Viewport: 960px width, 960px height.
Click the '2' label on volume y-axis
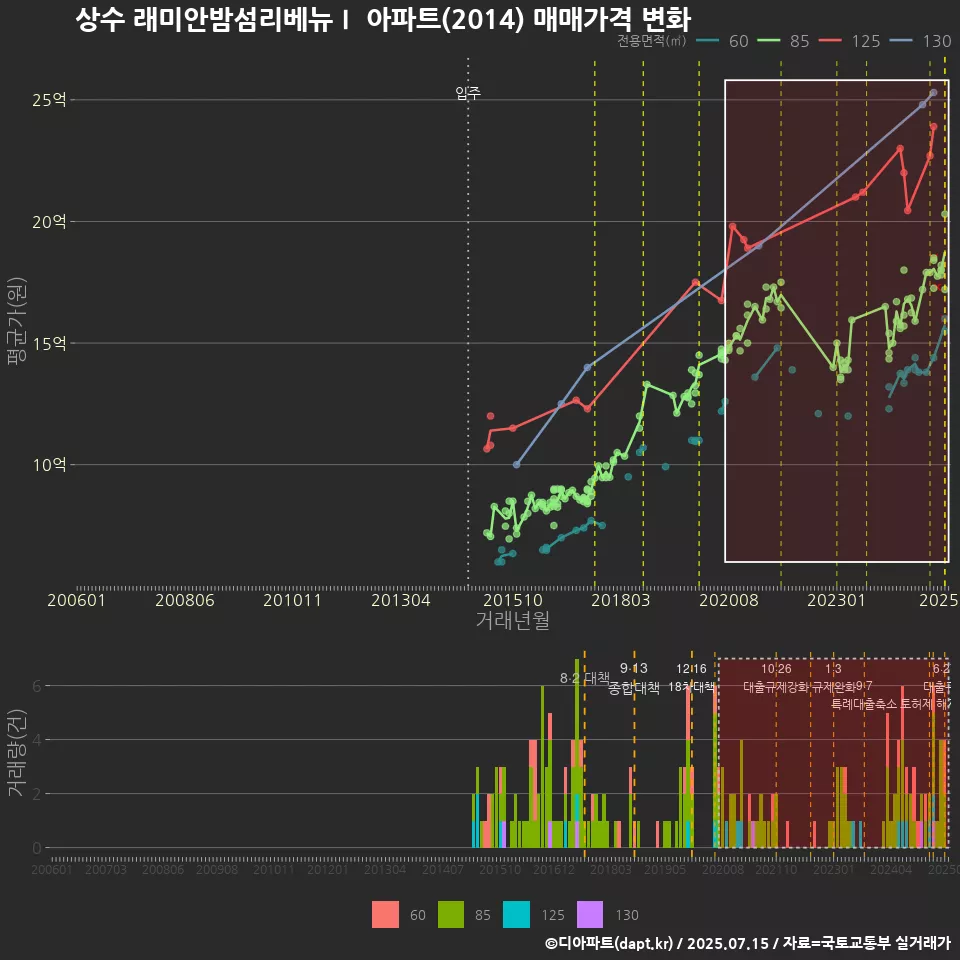37,794
